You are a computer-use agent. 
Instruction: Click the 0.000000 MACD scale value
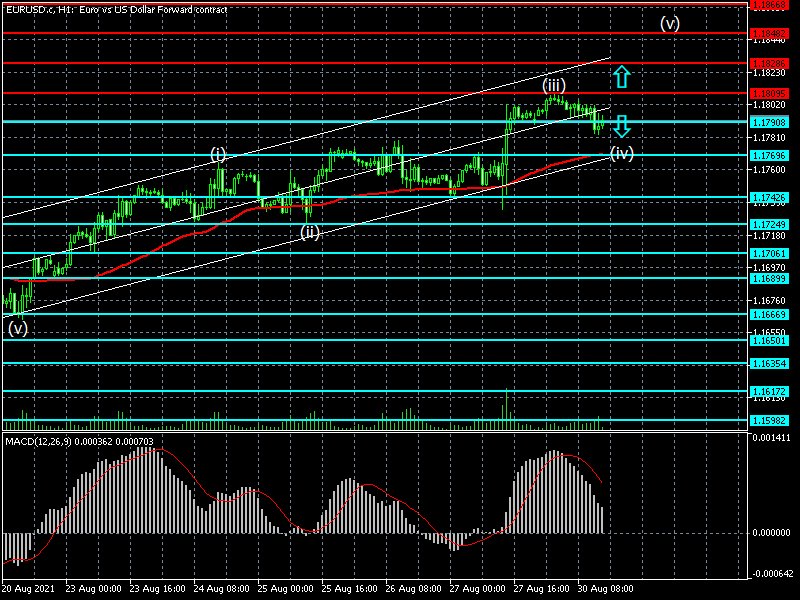coord(772,533)
